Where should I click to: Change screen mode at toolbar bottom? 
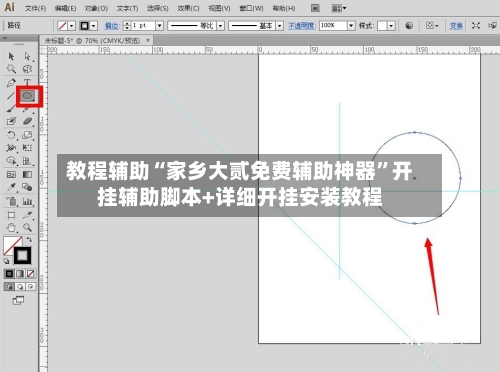[x=18, y=300]
